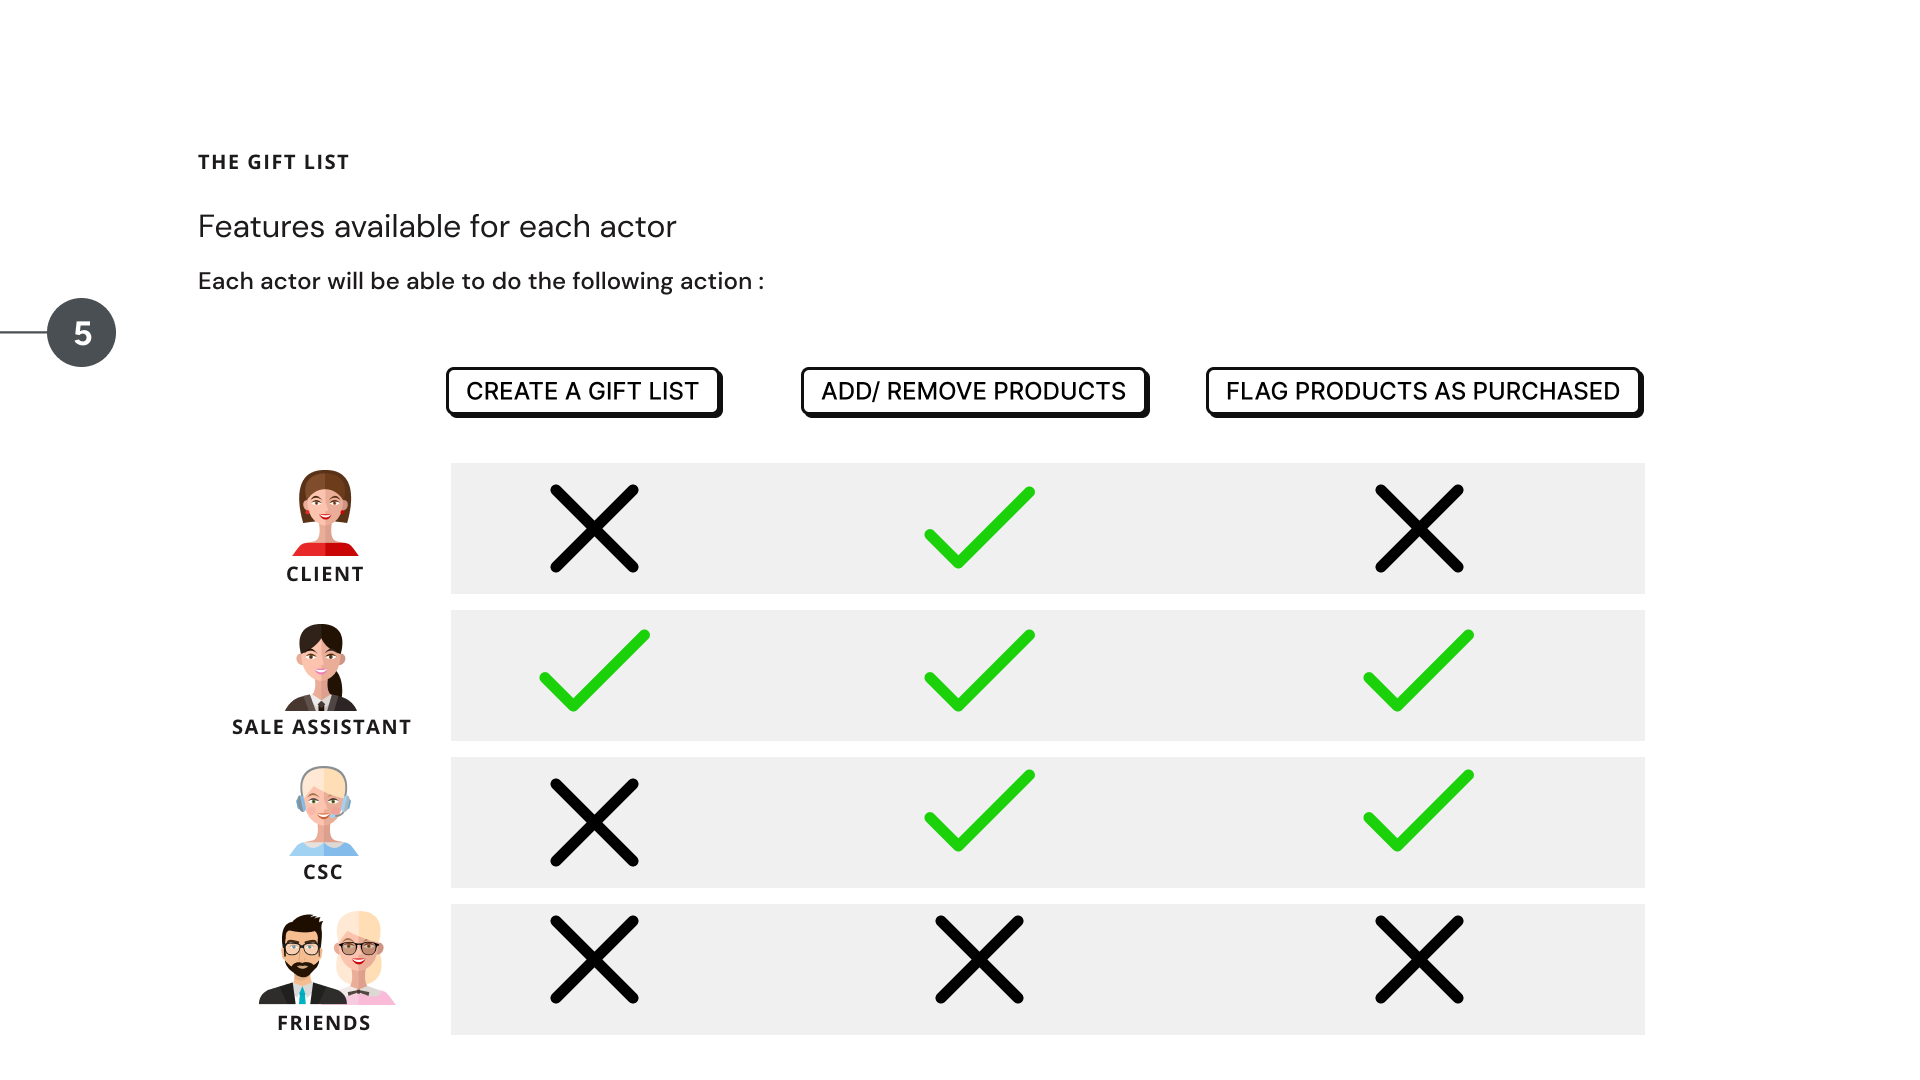Click the CSC headset avatar icon
Screen dimensions: 1920x1080
click(323, 811)
